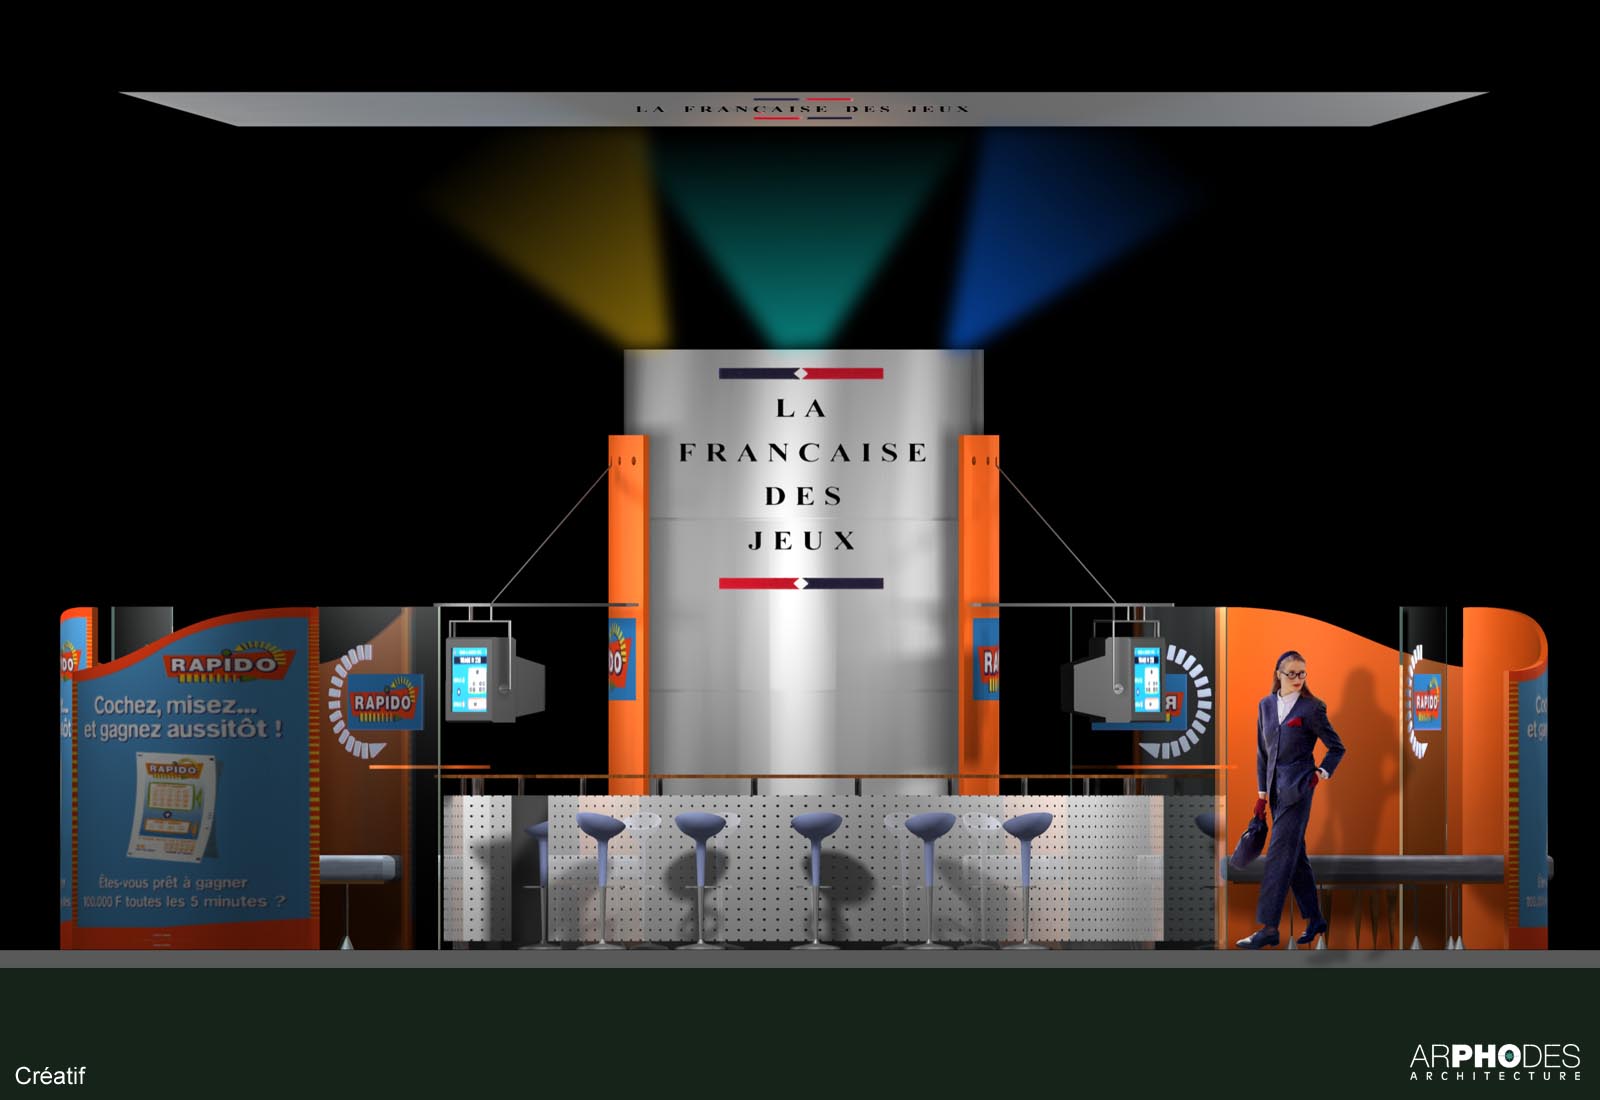Viewport: 1600px width, 1100px height.
Task: Click the 'Êtes-vous prêt à gagner' poster text
Action: (172, 882)
